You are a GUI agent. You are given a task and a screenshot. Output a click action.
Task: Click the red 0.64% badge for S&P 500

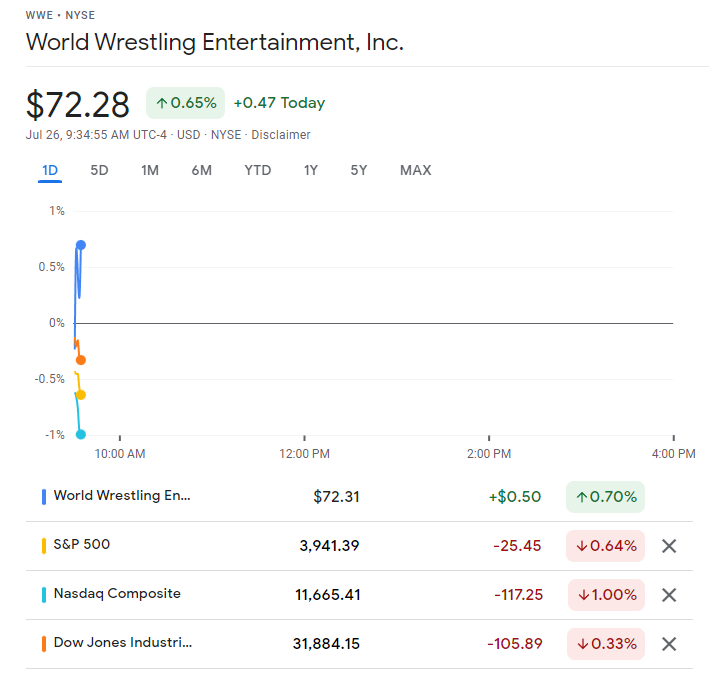605,546
